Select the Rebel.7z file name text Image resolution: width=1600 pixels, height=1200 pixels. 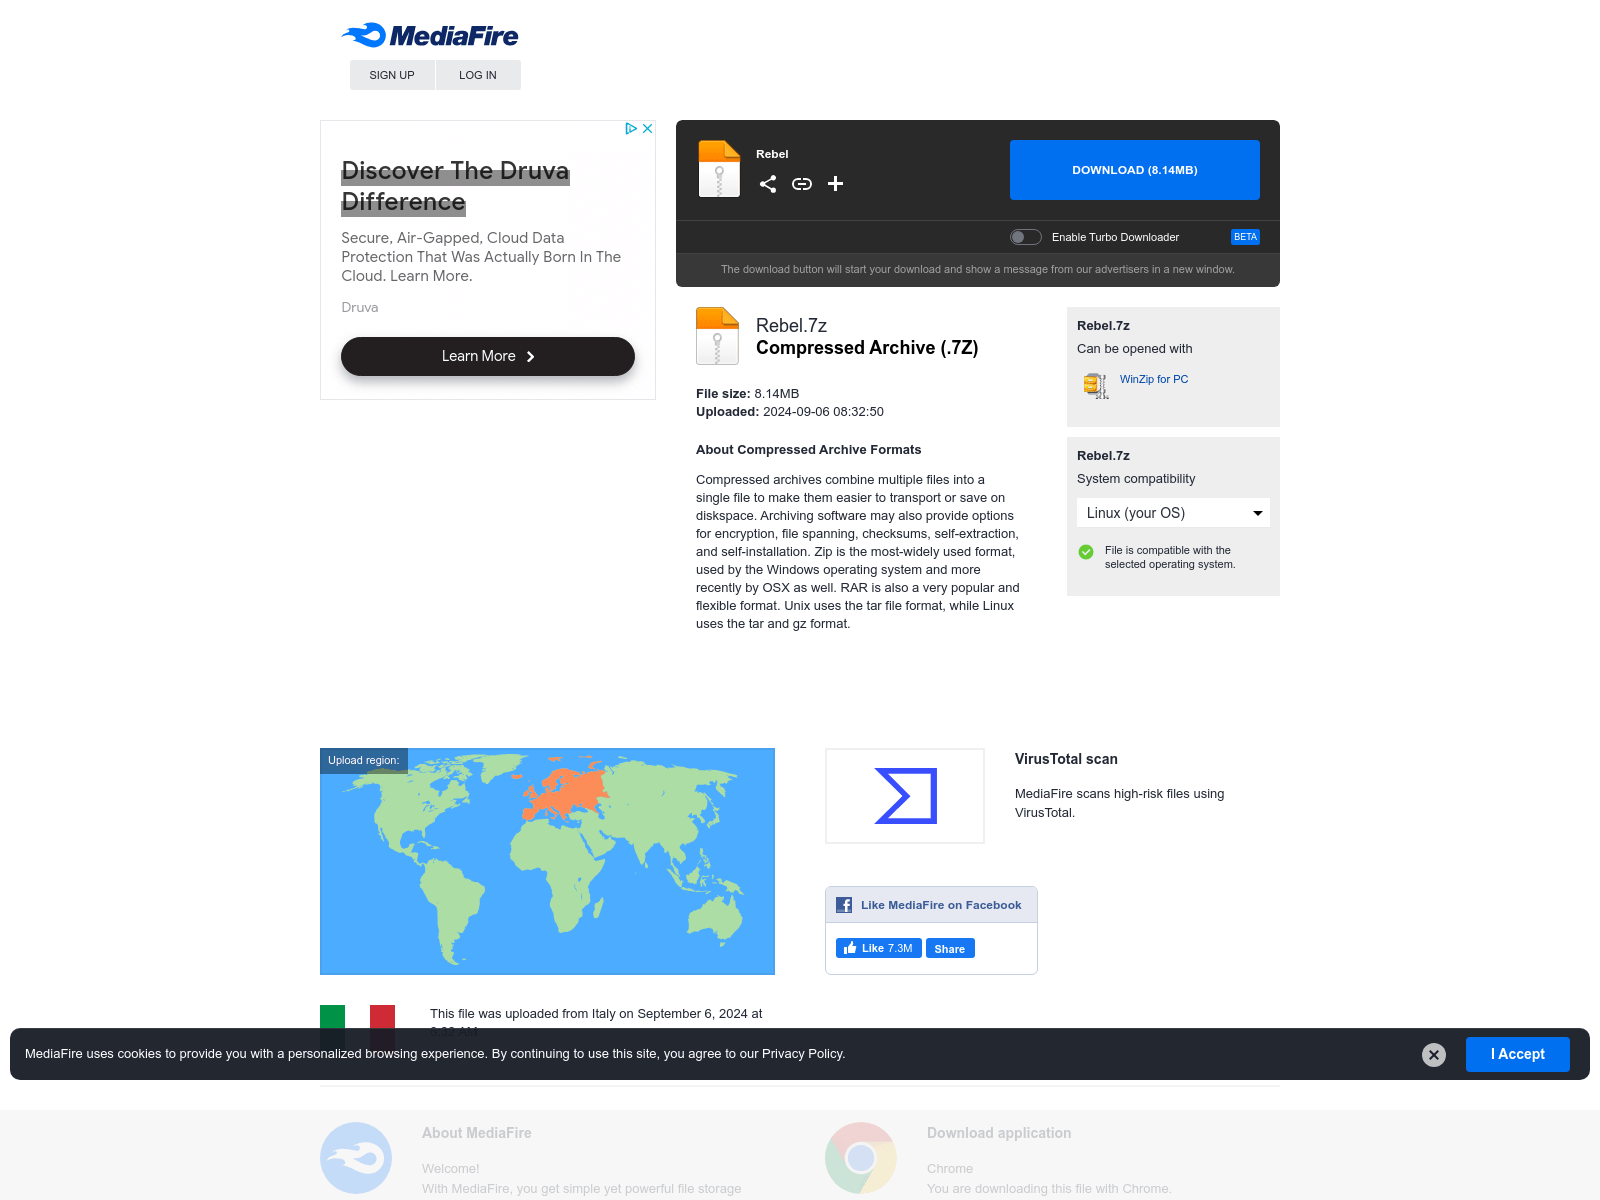(791, 325)
